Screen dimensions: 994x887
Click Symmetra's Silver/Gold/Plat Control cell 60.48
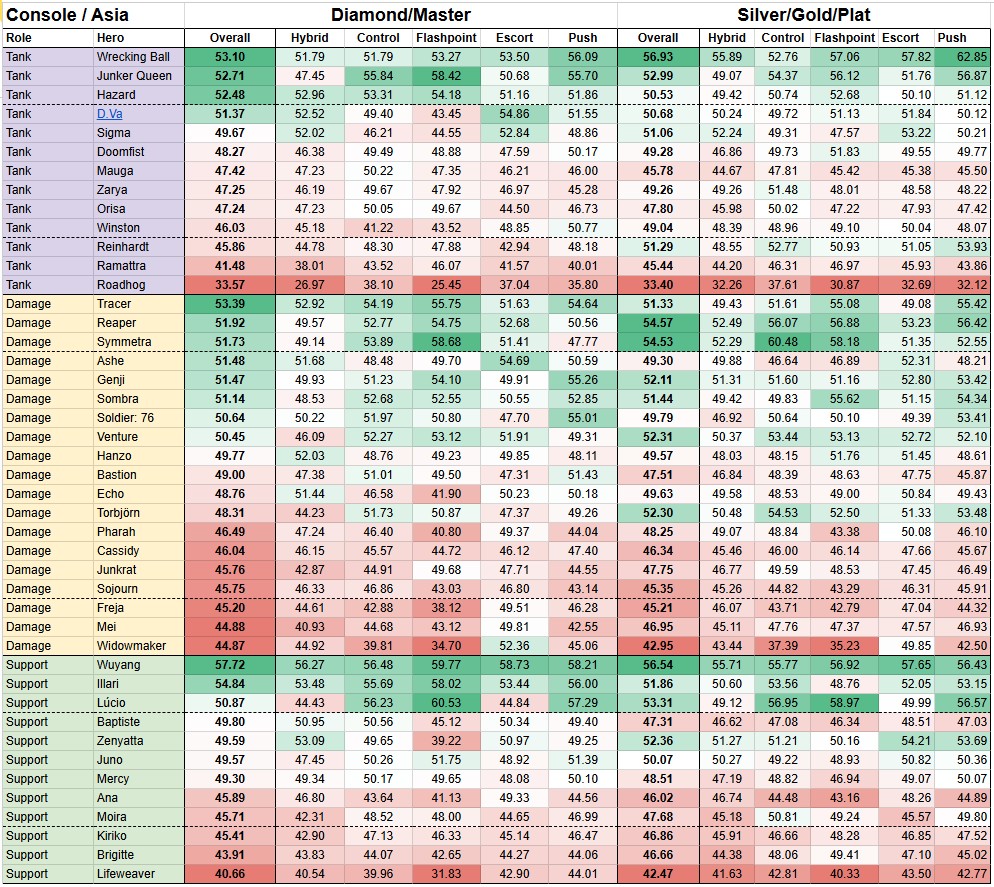[x=782, y=342]
